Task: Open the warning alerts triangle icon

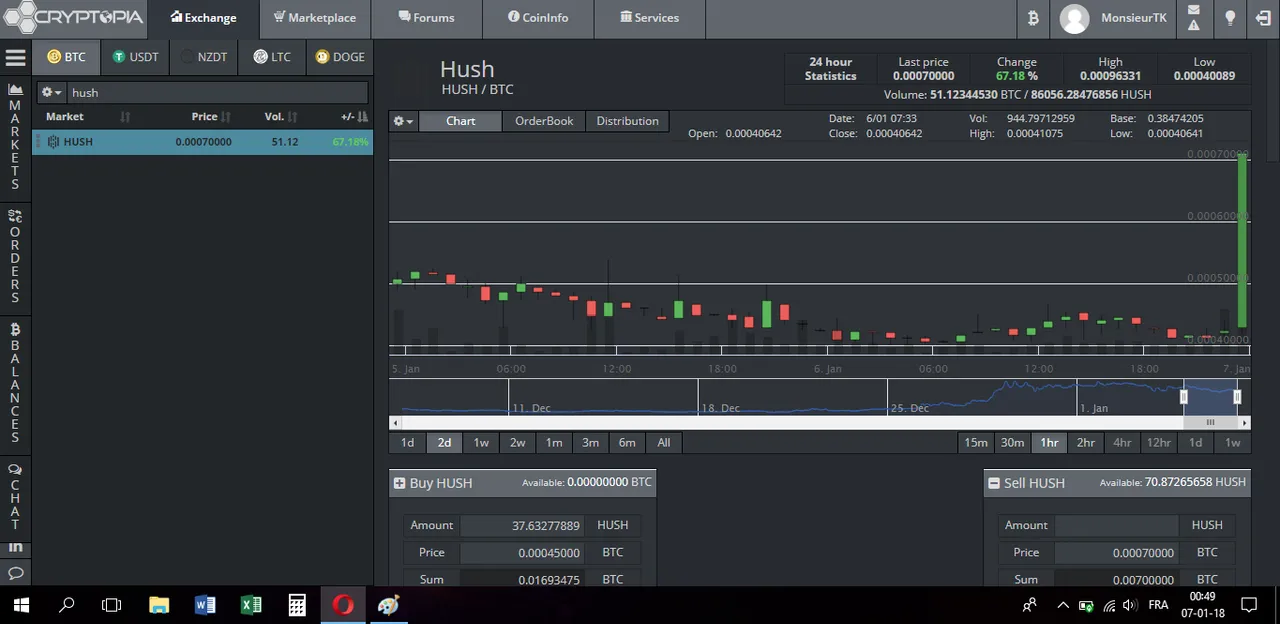Action: [1194, 26]
